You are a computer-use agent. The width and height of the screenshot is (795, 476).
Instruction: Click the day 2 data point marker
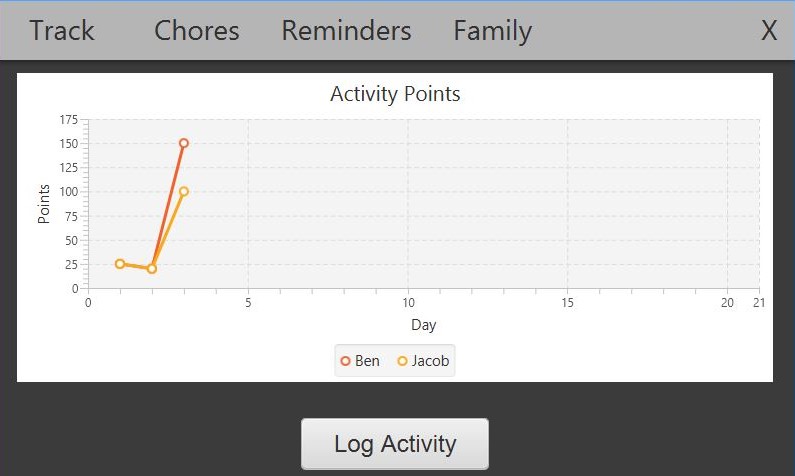click(x=152, y=269)
